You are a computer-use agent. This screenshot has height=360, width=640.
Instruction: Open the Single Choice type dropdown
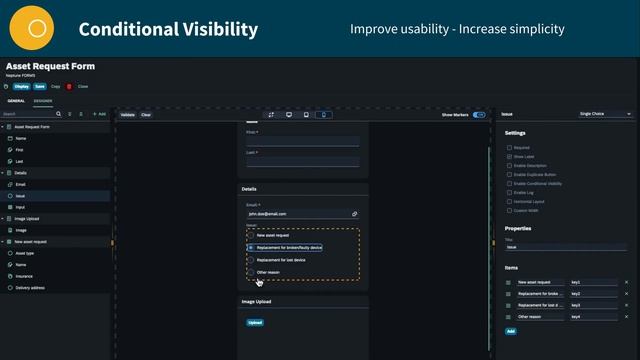pos(605,114)
